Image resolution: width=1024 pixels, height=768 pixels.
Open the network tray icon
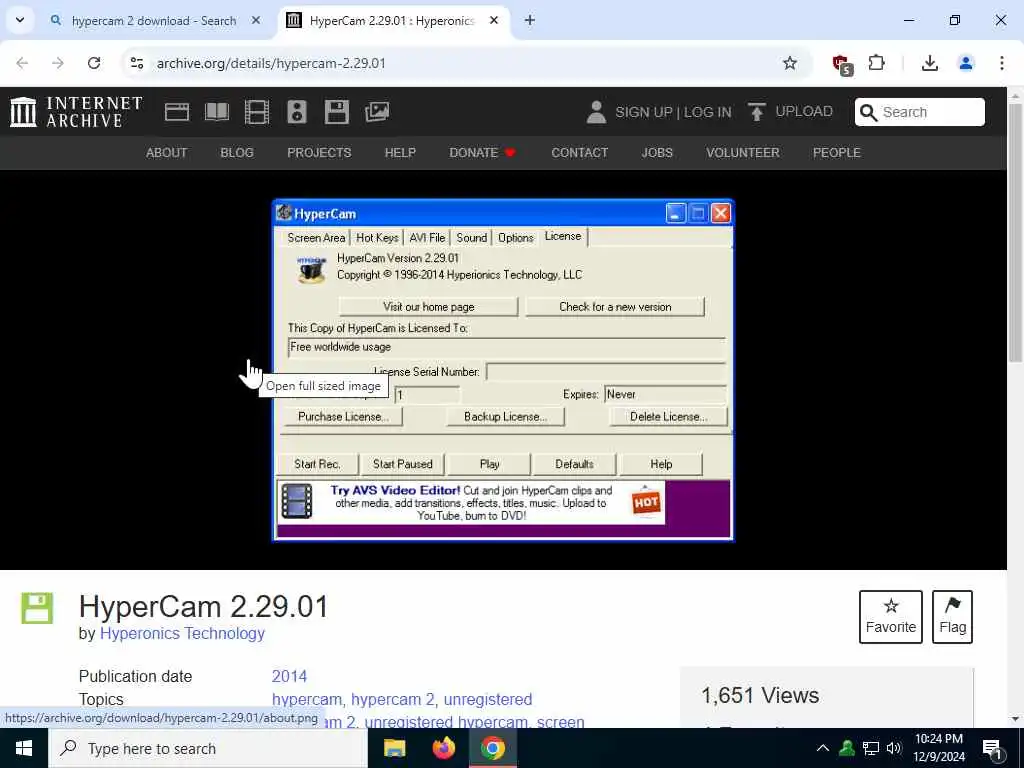(871, 748)
